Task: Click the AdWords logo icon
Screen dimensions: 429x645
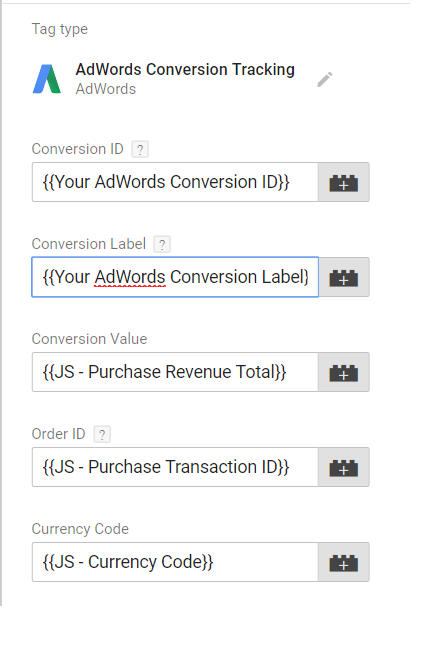Action: pos(47,79)
